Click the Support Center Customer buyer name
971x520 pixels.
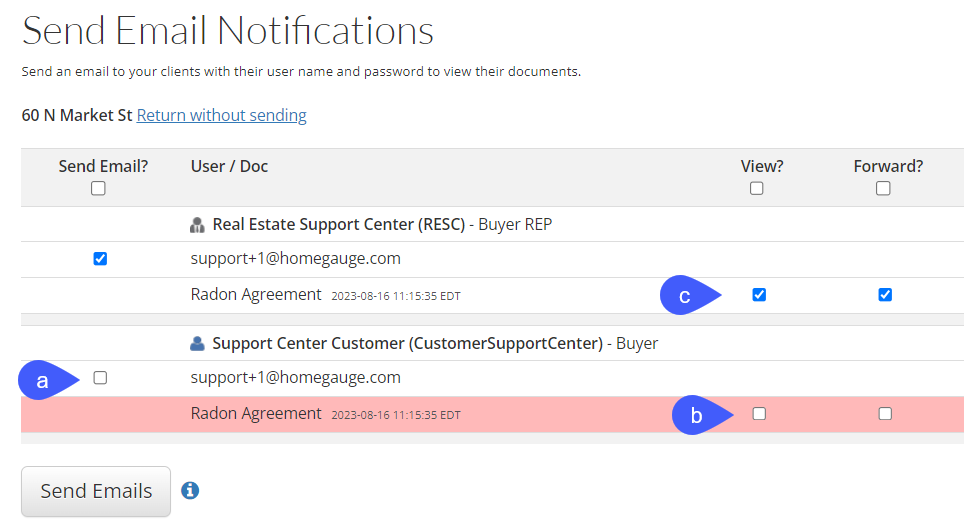click(407, 343)
